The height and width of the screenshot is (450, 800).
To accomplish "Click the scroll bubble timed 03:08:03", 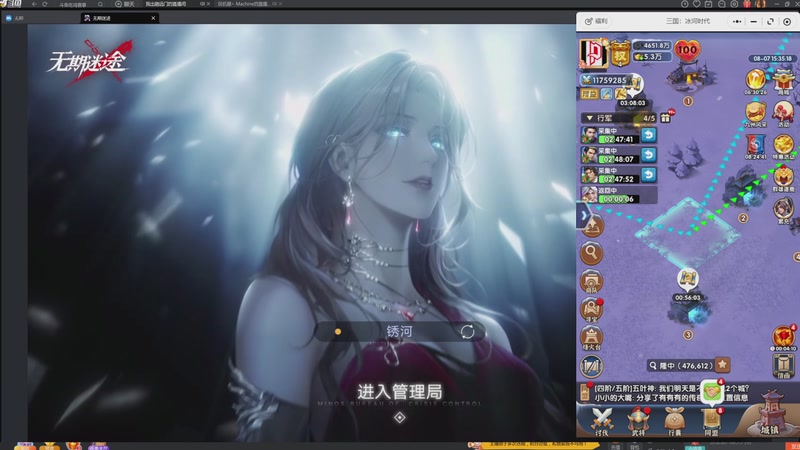I will (x=634, y=87).
